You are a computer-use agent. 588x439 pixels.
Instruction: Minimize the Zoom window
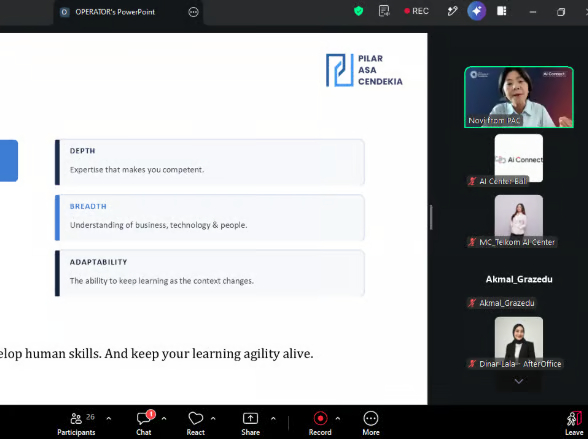click(532, 12)
